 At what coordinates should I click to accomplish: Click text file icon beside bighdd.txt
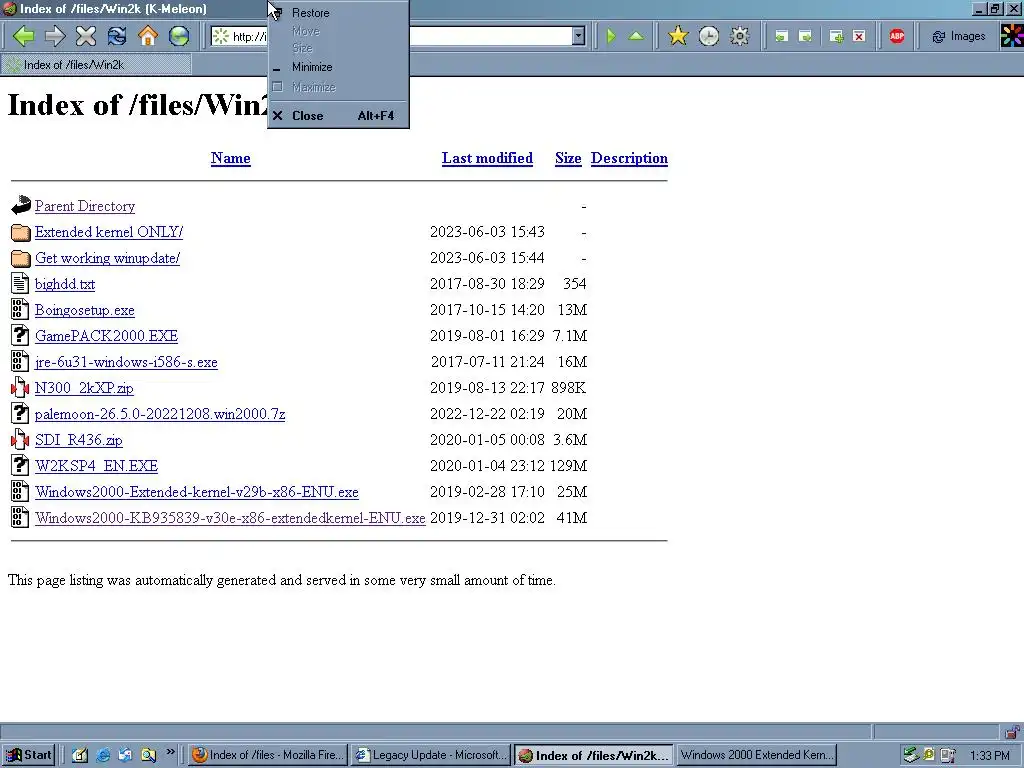pyautogui.click(x=20, y=283)
